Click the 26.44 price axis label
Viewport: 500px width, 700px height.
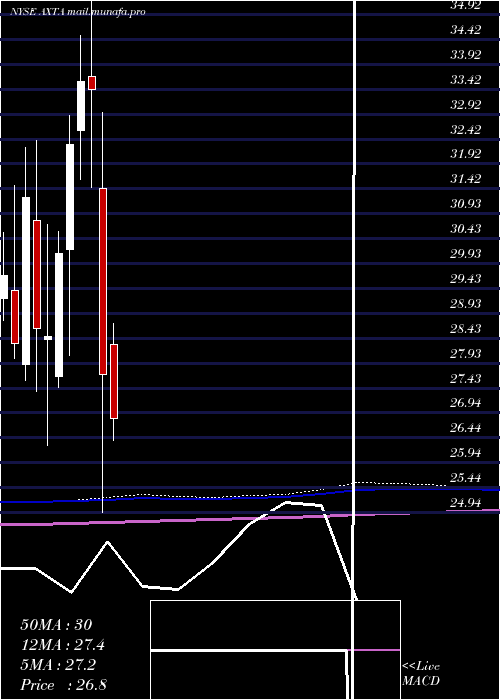pos(466,429)
